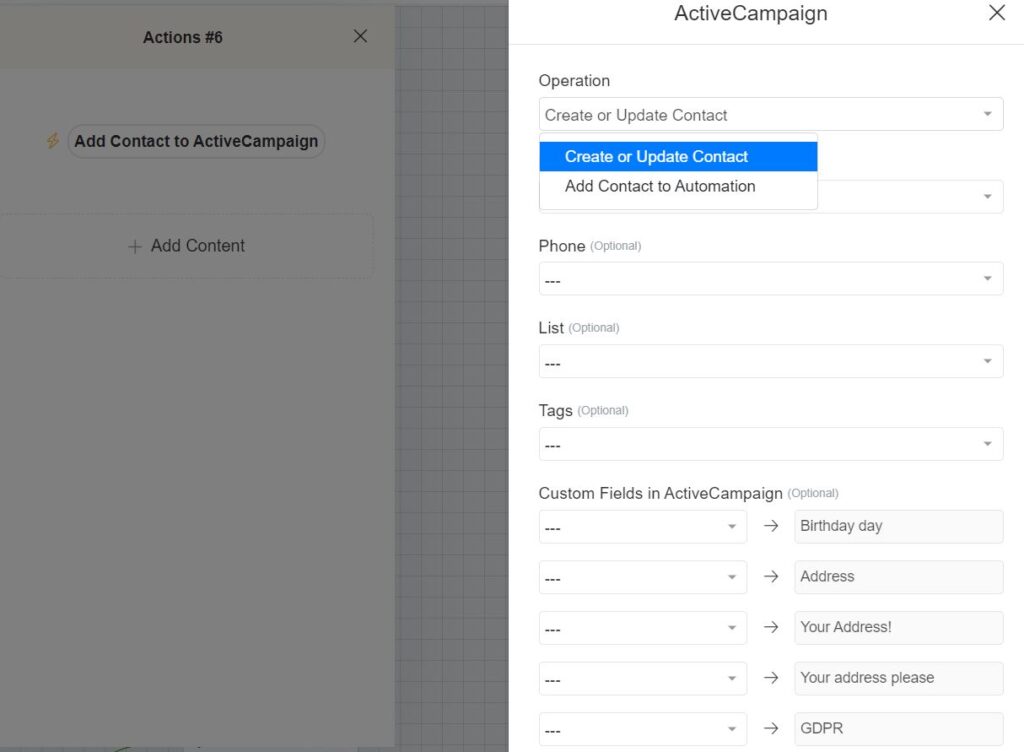Click the lightning bolt action icon

click(x=53, y=140)
